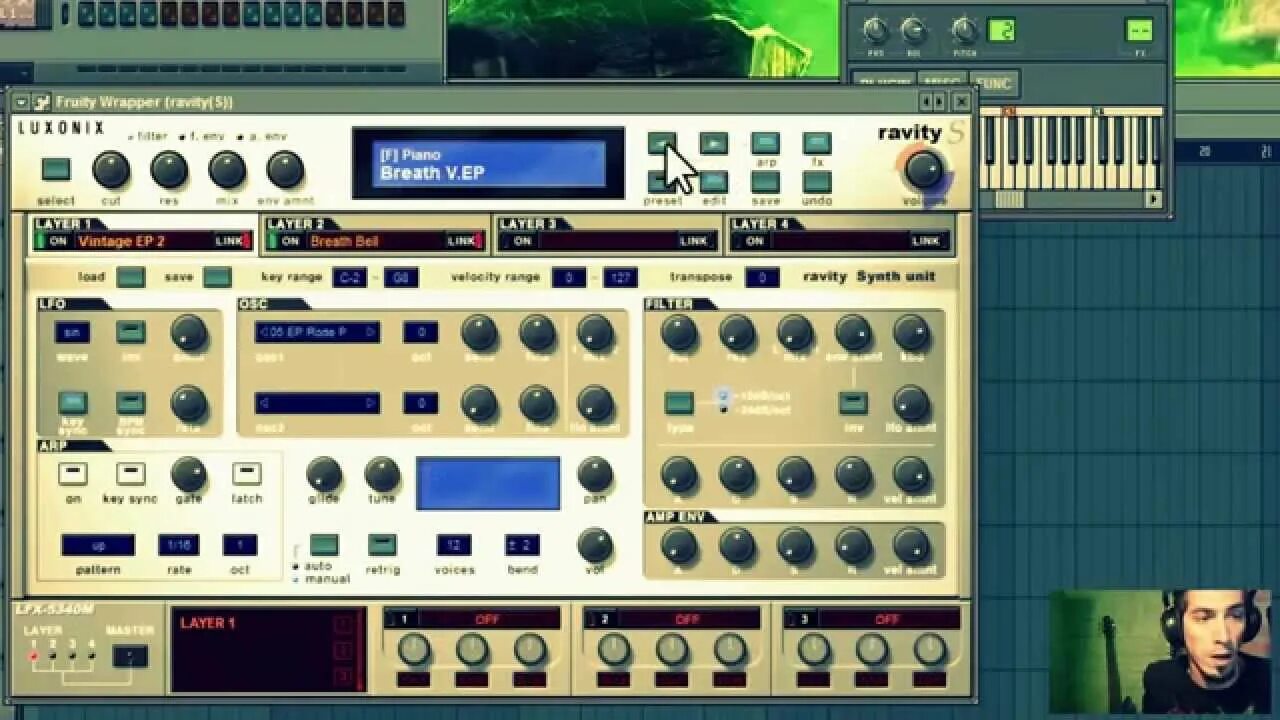Click the preset save button

click(x=765, y=182)
